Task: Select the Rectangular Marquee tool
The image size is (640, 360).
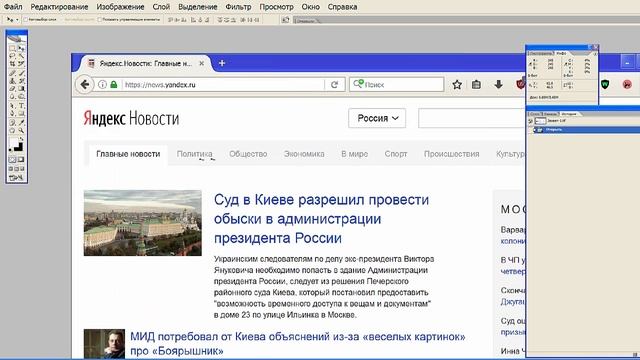Action: click(12, 48)
